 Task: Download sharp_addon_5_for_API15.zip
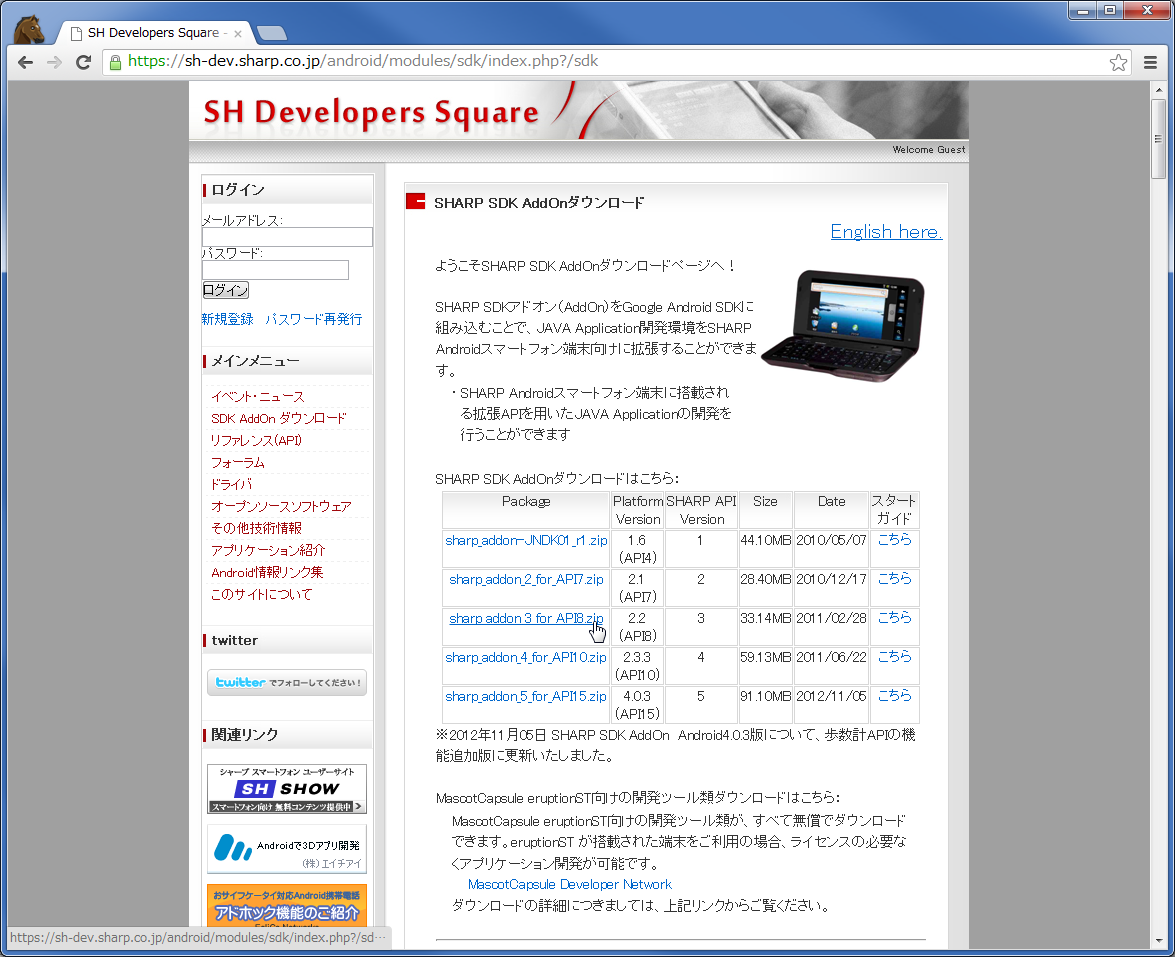tap(526, 696)
